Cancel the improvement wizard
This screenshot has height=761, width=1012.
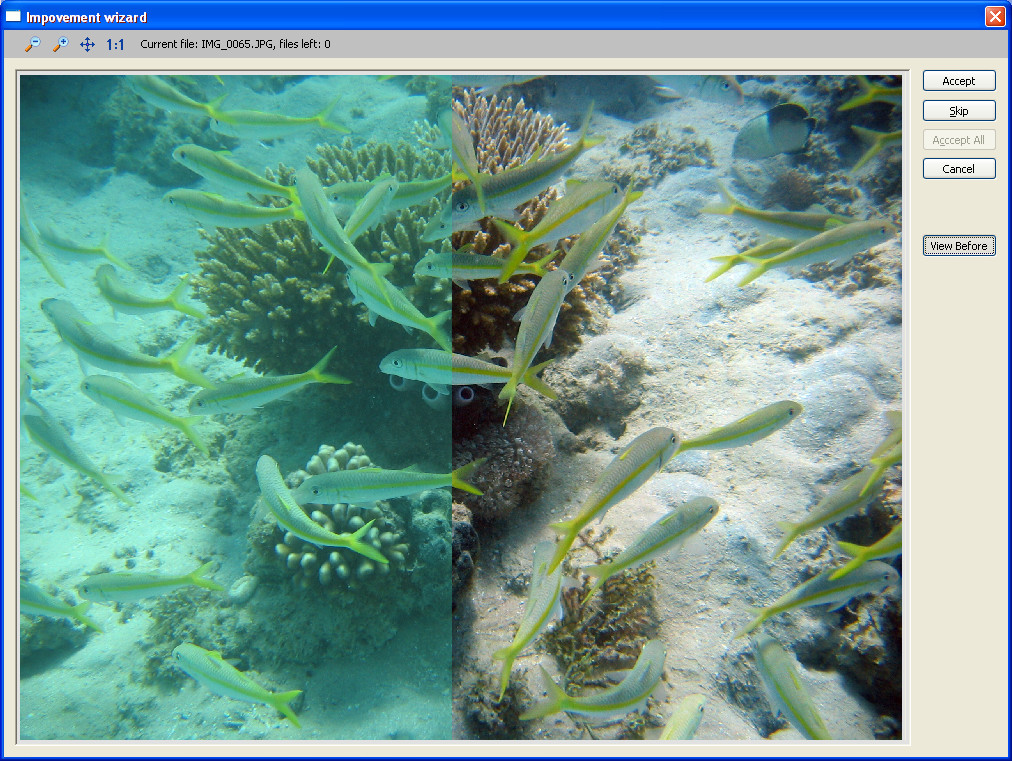click(x=959, y=168)
